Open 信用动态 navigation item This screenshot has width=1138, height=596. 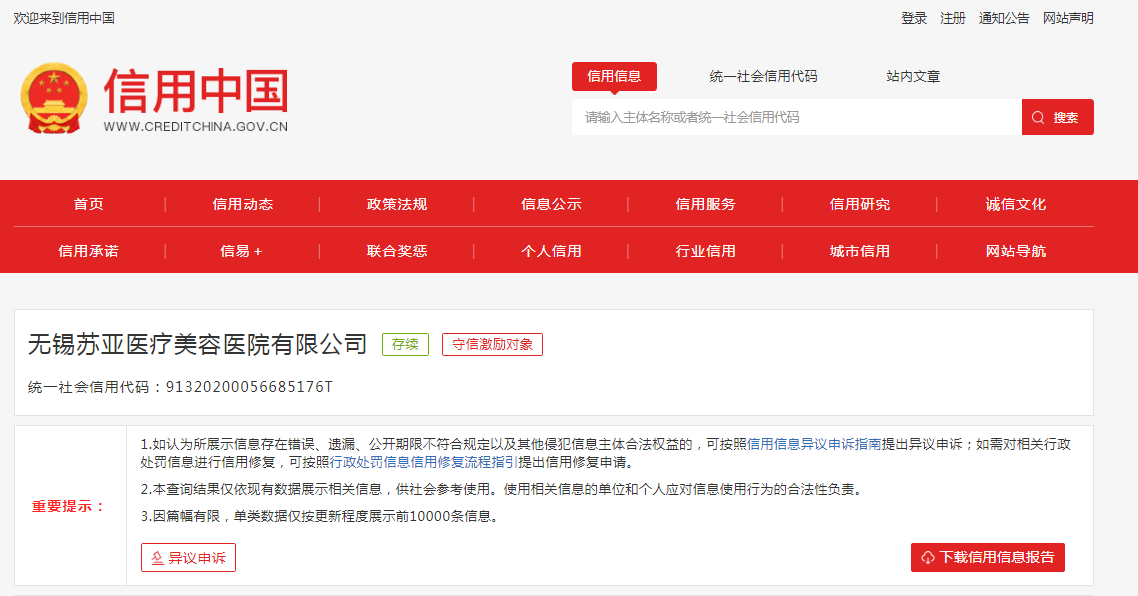[x=242, y=204]
